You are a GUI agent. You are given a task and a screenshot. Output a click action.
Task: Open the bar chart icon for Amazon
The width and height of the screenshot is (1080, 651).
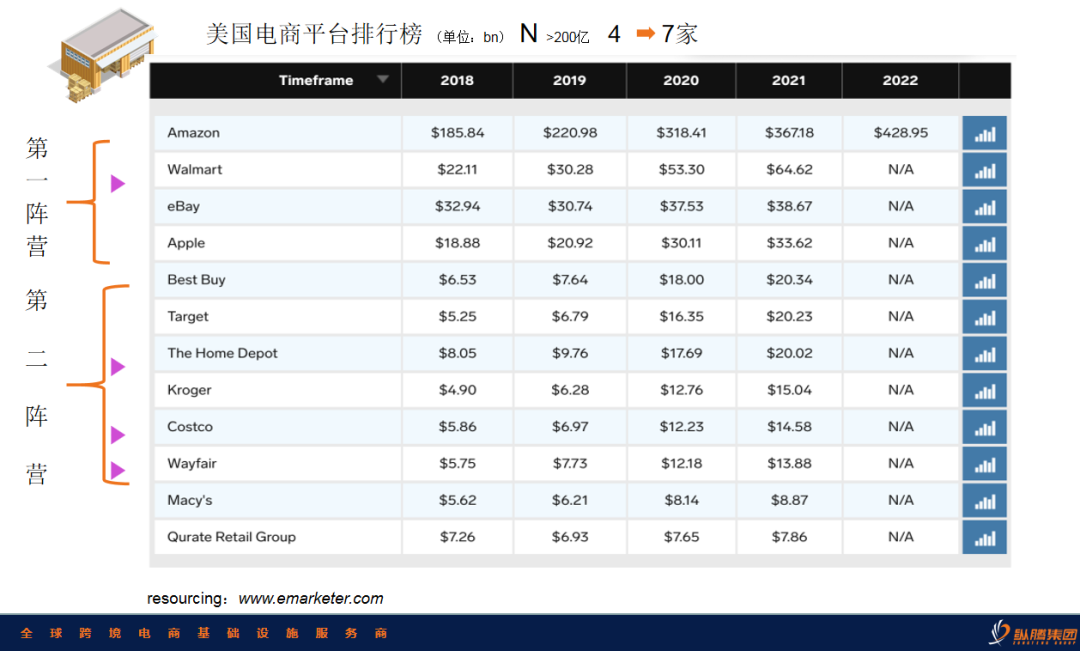click(x=984, y=133)
